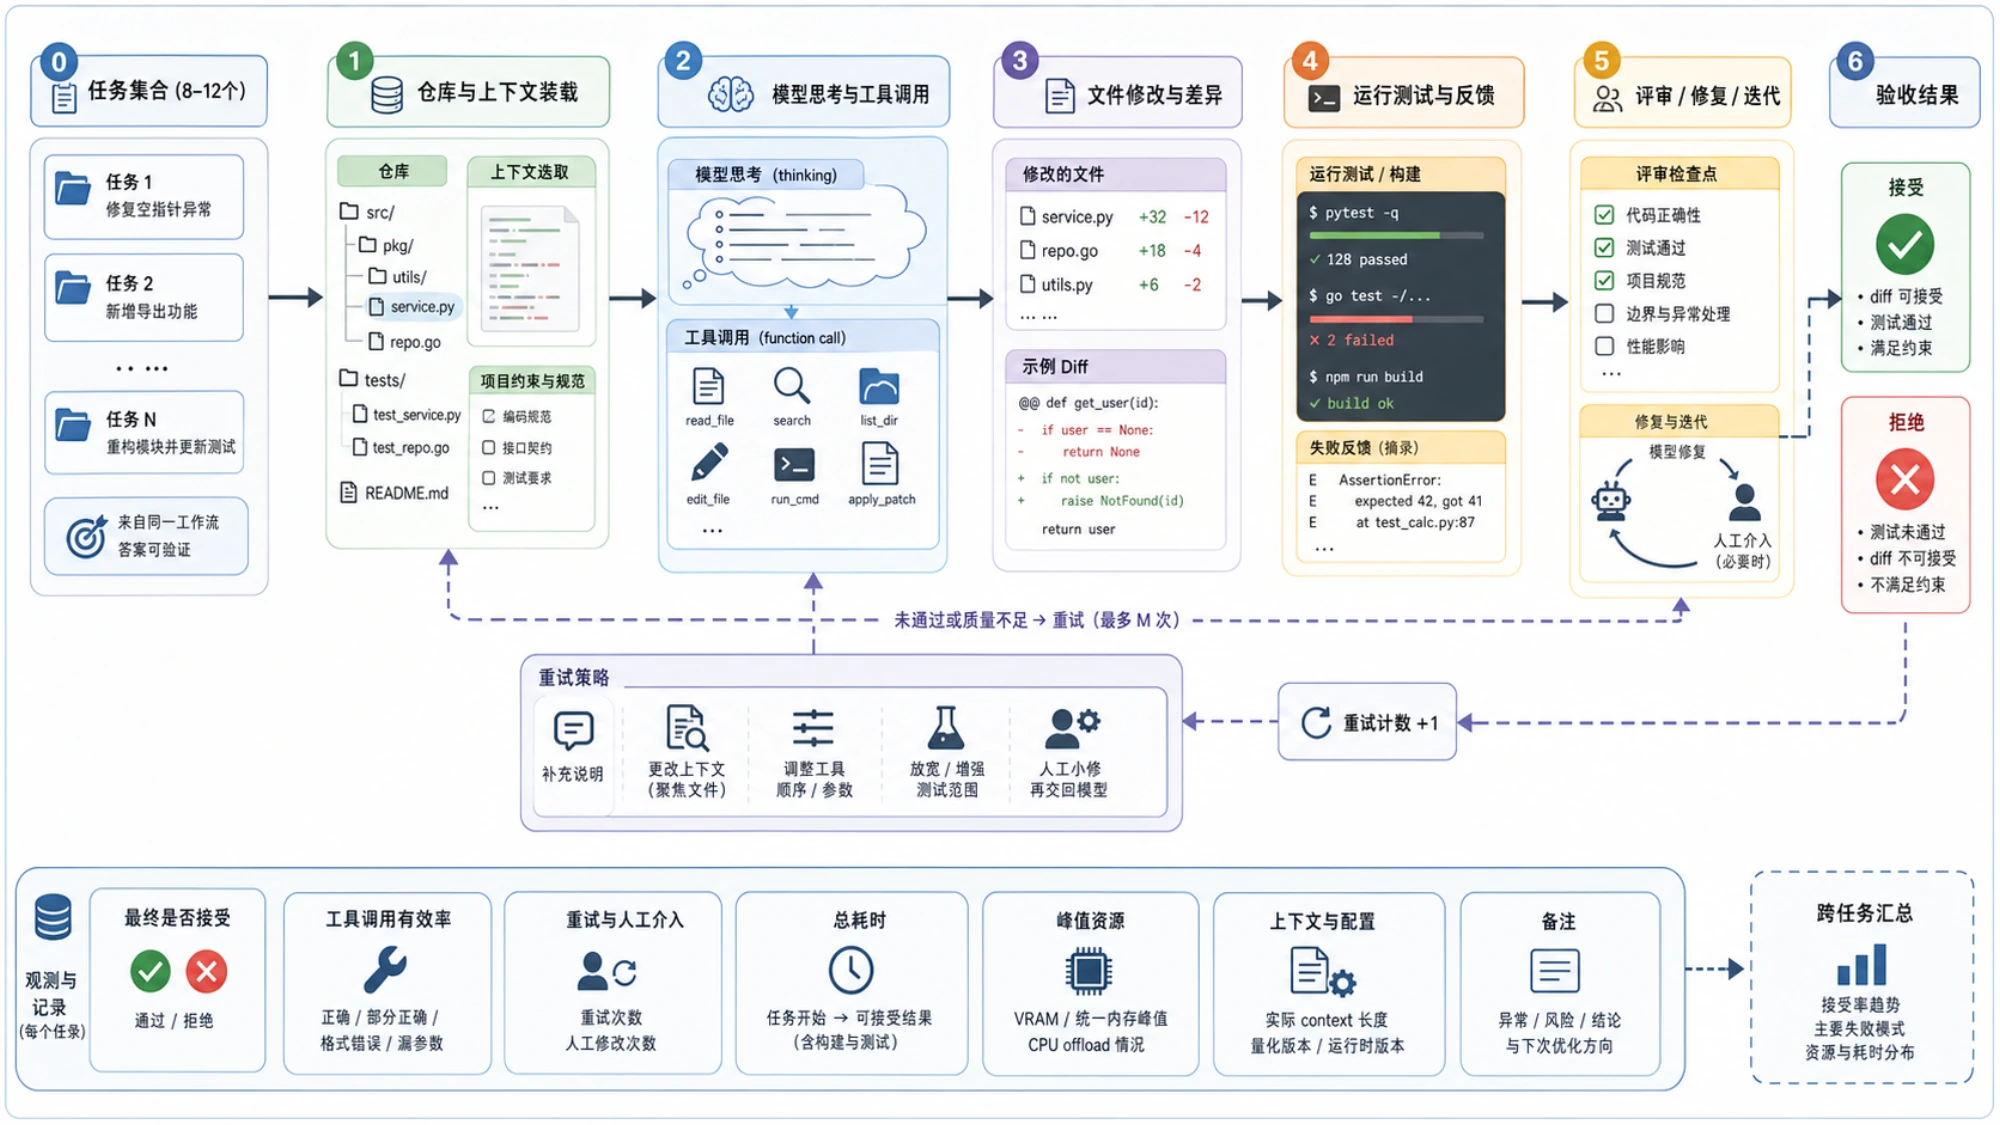Select the edit_file pencil tool icon
The image size is (2000, 1125).
pos(708,463)
